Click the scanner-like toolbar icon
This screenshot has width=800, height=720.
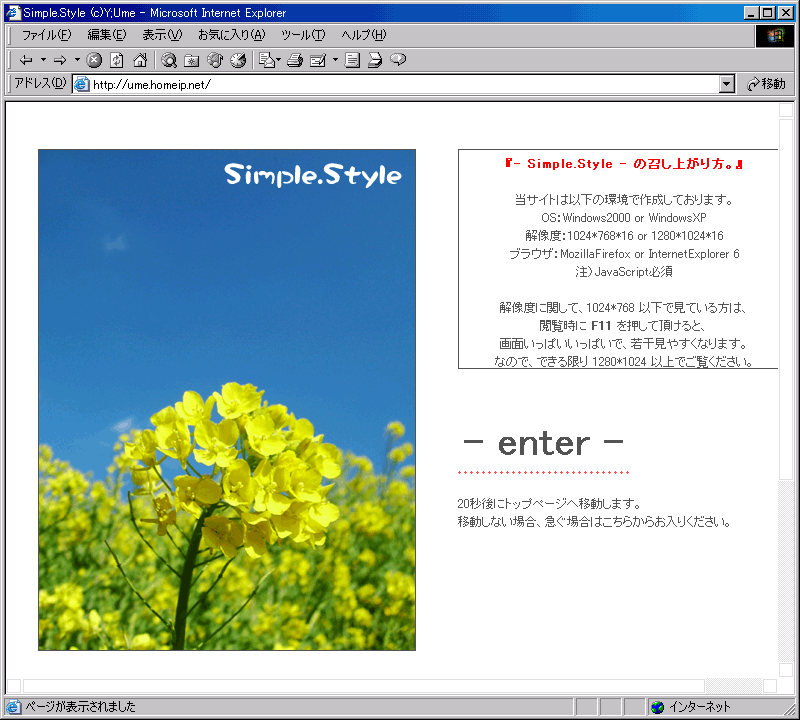pyautogui.click(x=375, y=60)
